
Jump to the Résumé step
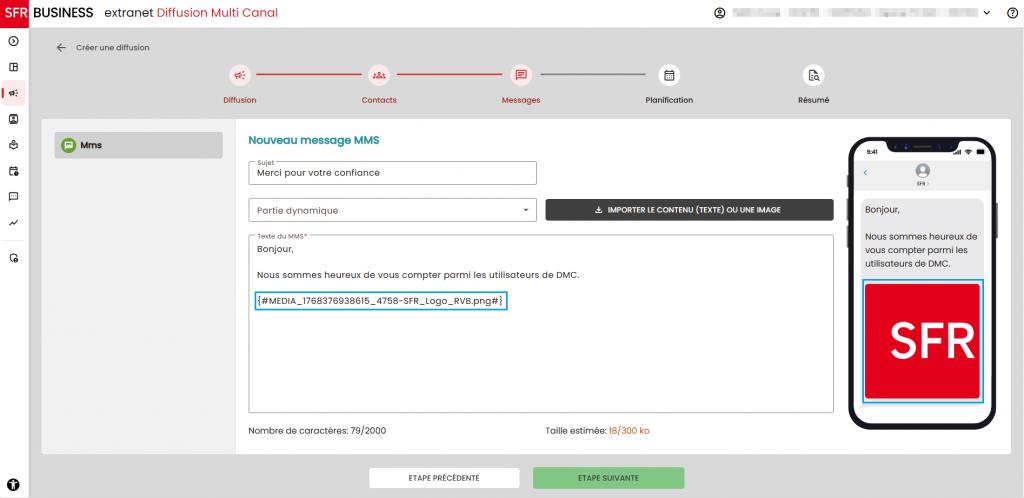point(813,75)
